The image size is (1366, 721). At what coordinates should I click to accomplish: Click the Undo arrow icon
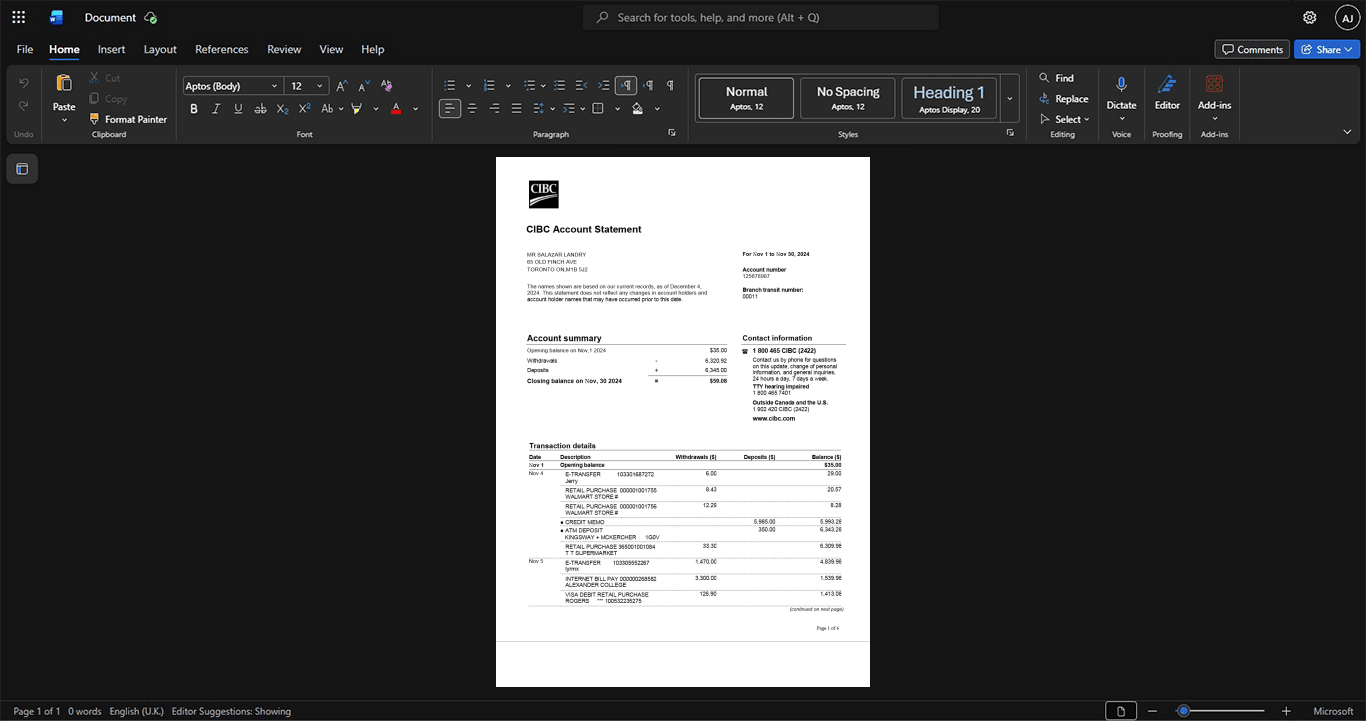pyautogui.click(x=24, y=83)
